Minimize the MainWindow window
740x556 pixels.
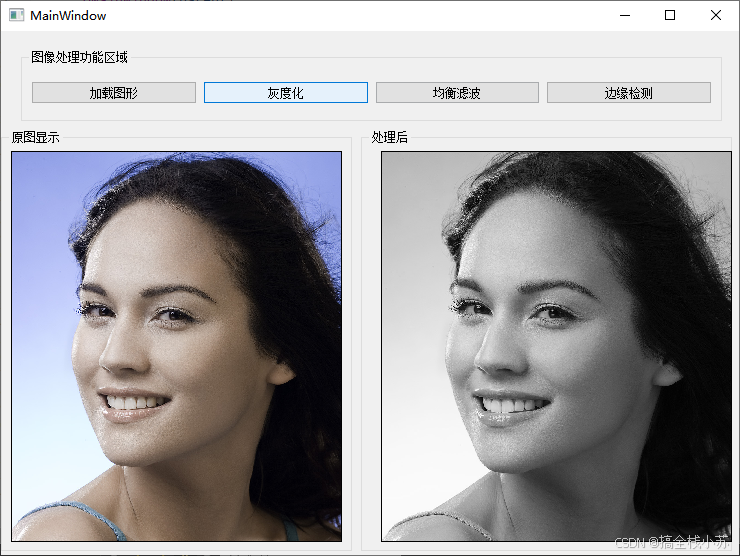[x=625, y=16]
